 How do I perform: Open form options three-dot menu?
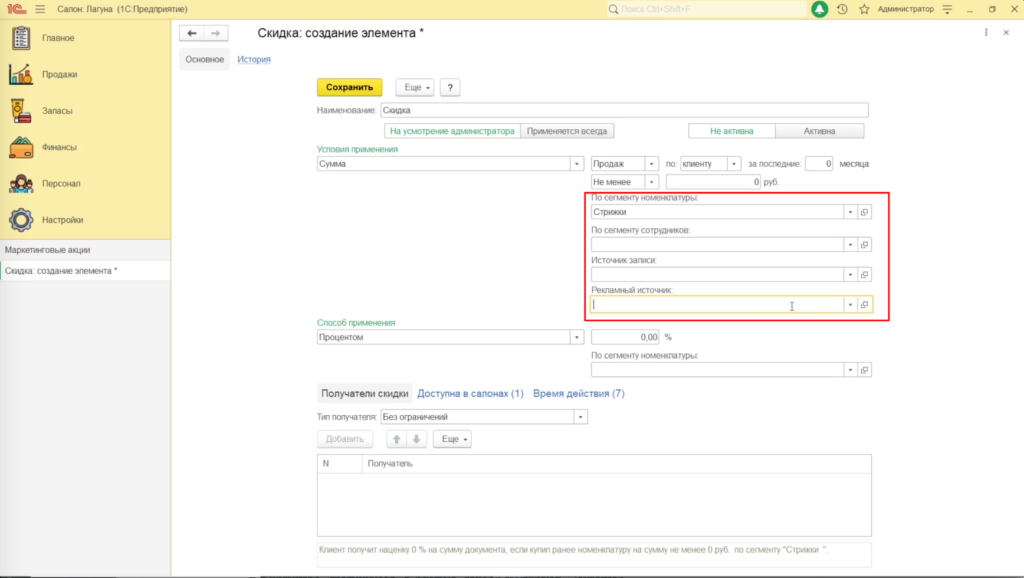(x=986, y=33)
